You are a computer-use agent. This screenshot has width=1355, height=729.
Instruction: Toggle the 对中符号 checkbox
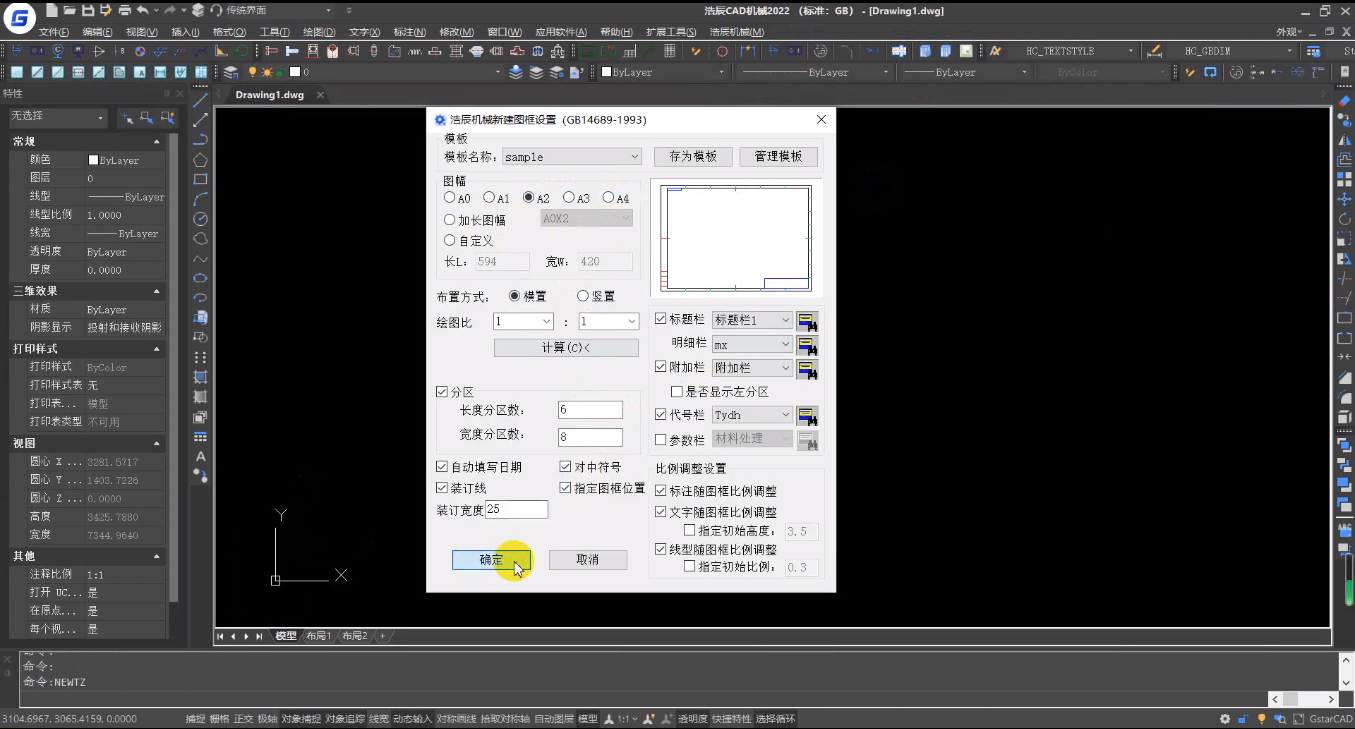[565, 467]
